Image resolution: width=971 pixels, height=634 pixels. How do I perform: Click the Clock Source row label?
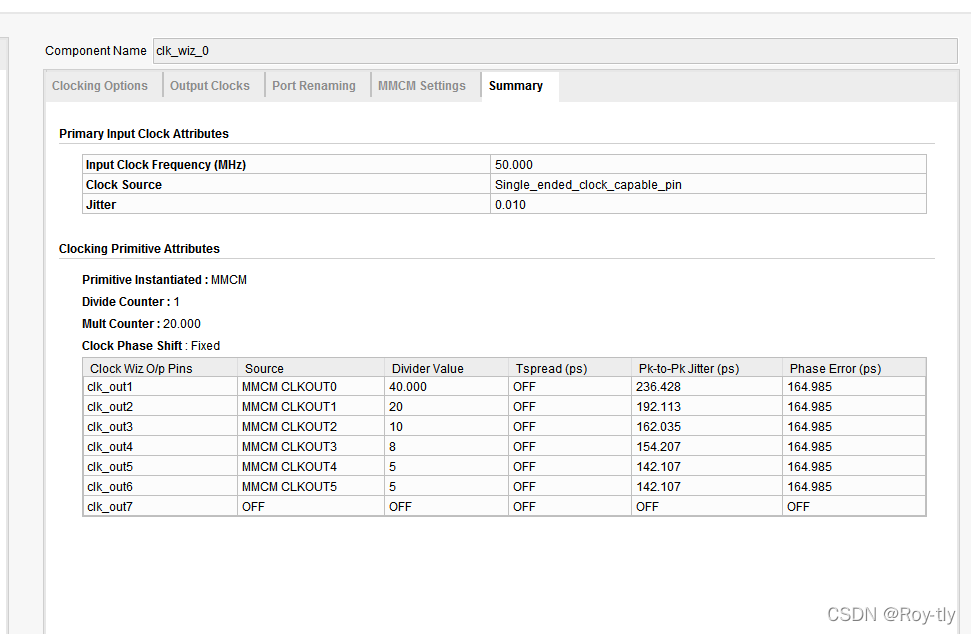[124, 185]
